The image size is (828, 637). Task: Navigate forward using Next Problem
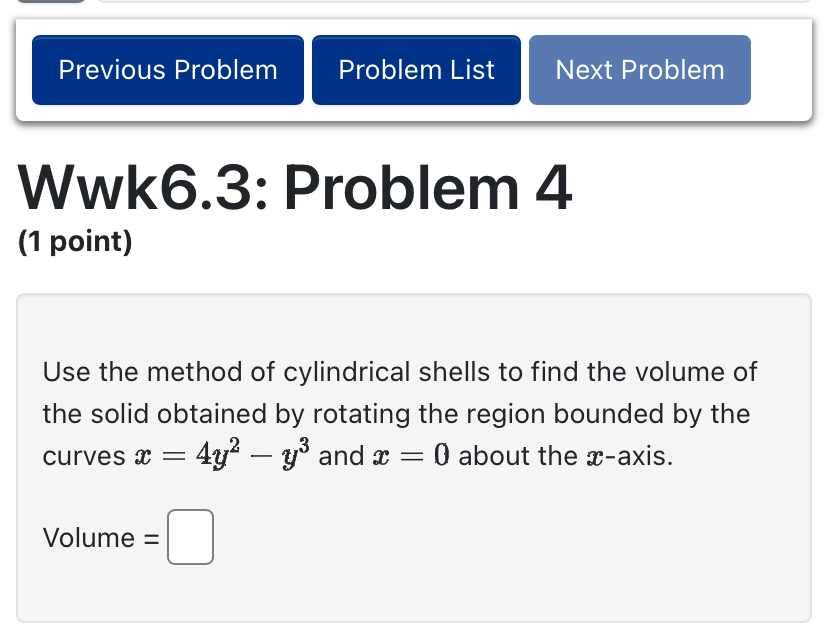click(639, 69)
